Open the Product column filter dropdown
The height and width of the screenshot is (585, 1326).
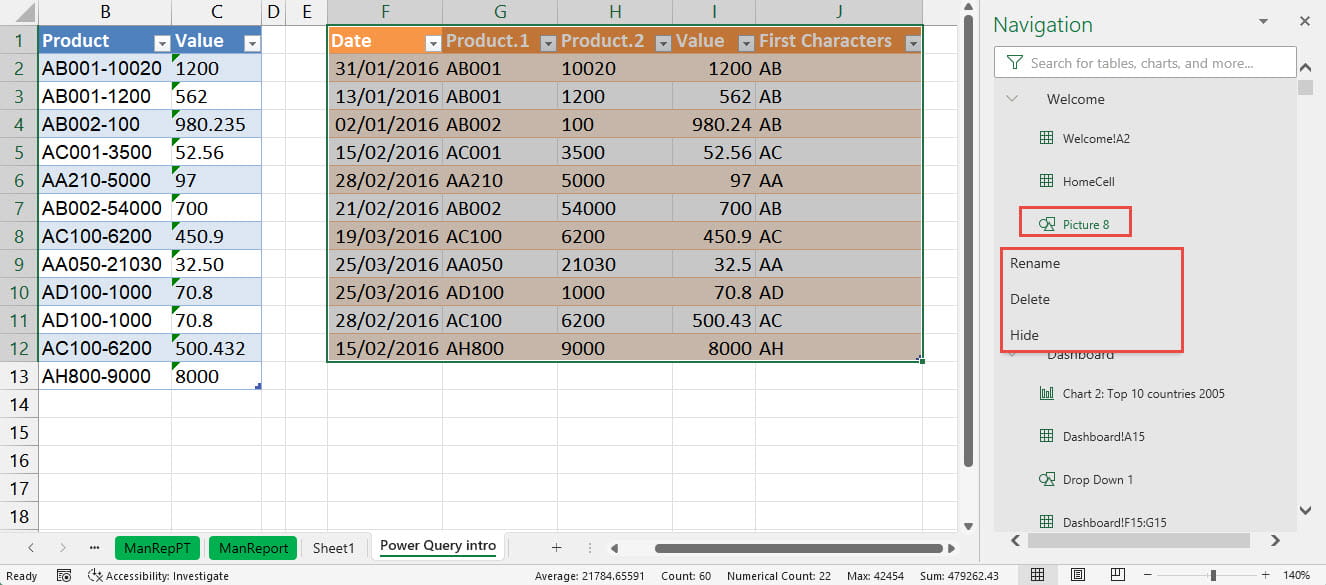(162, 43)
